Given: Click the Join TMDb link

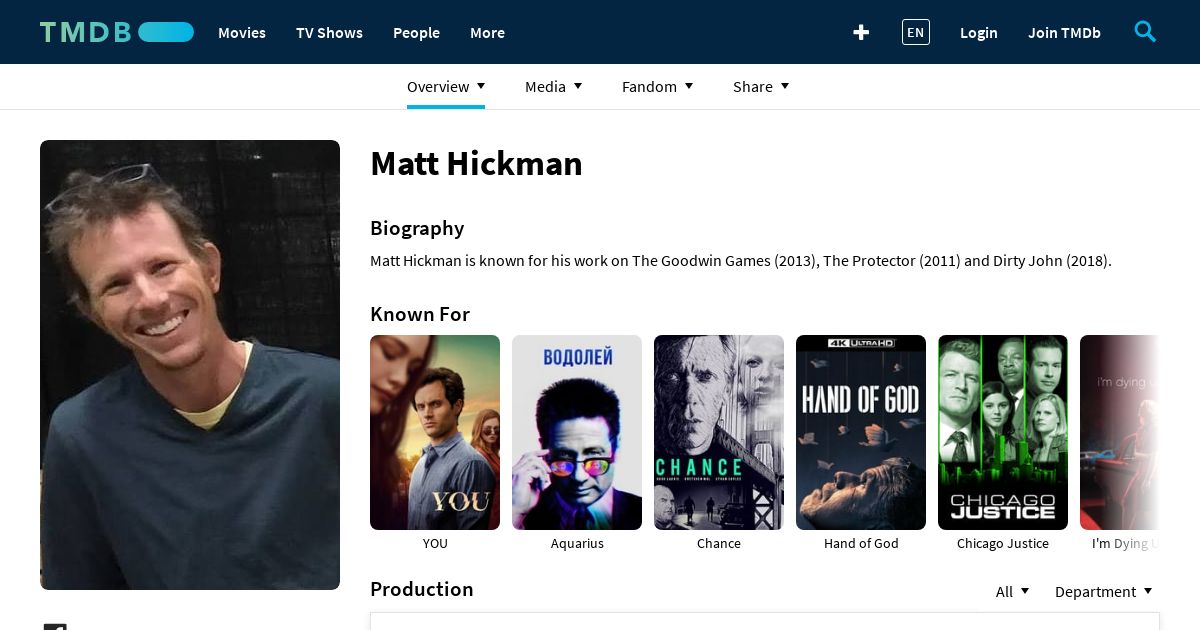Looking at the screenshot, I should [1064, 32].
